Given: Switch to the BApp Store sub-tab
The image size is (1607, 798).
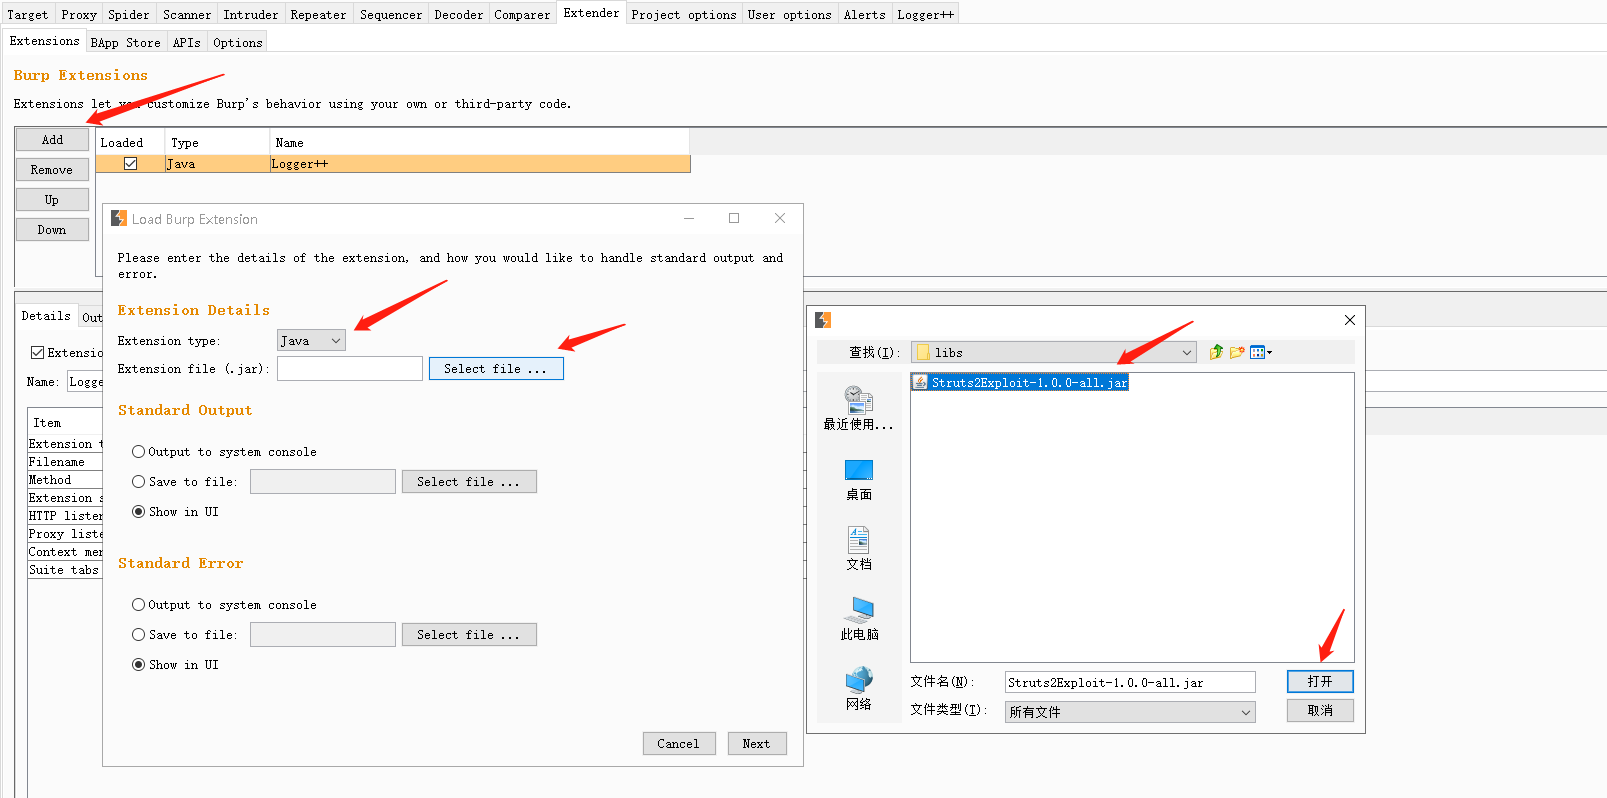Looking at the screenshot, I should (x=125, y=42).
